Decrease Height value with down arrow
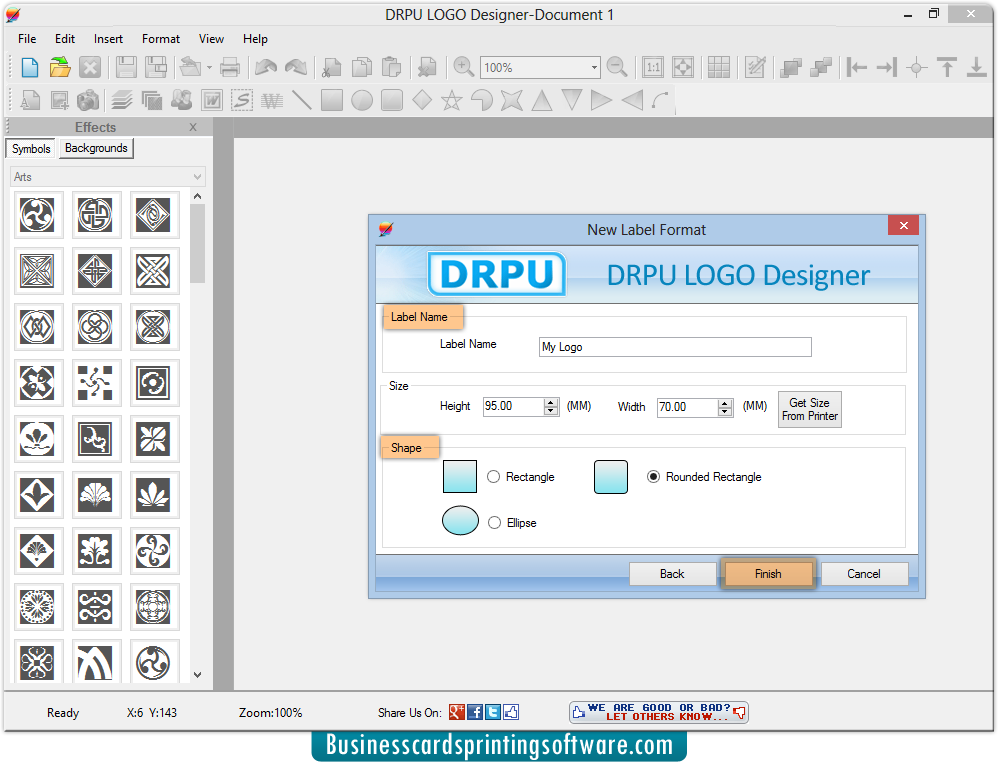 pos(551,411)
